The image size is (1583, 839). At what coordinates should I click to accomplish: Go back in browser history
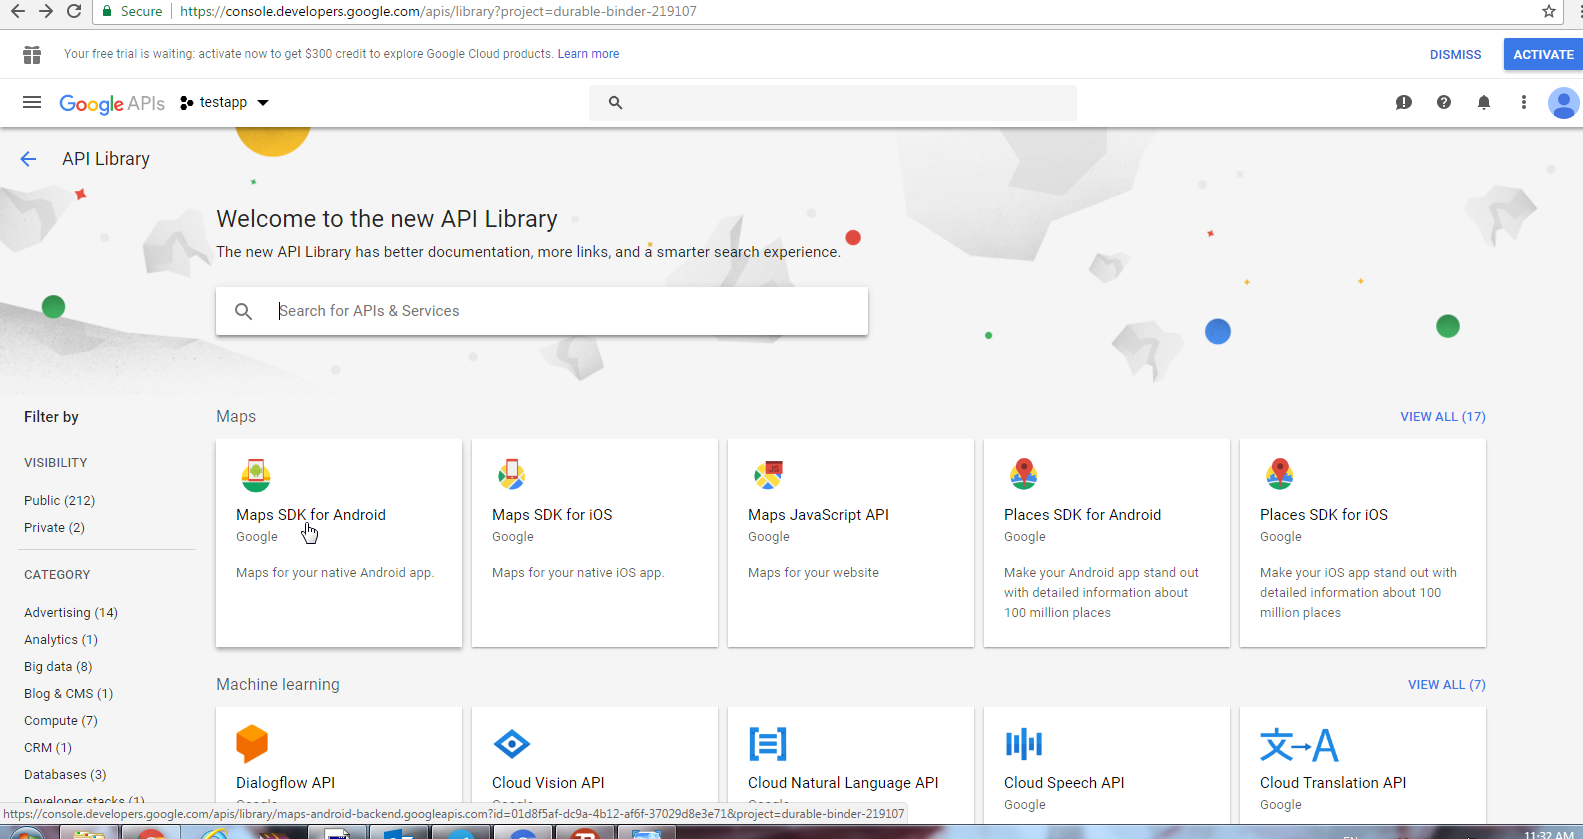click(x=17, y=11)
